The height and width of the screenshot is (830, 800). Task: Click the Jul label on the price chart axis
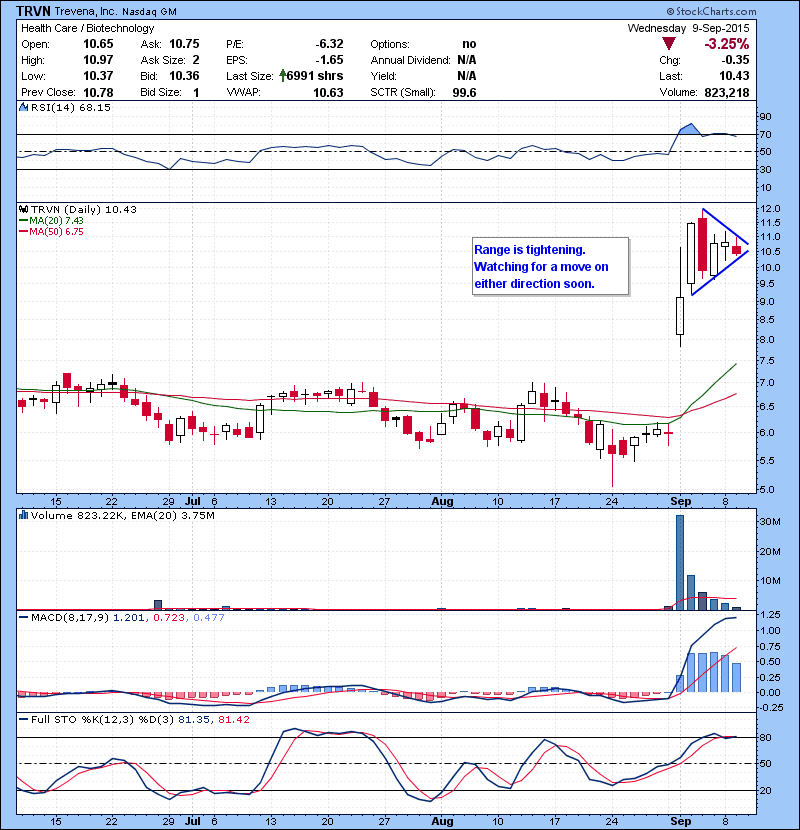[x=193, y=501]
